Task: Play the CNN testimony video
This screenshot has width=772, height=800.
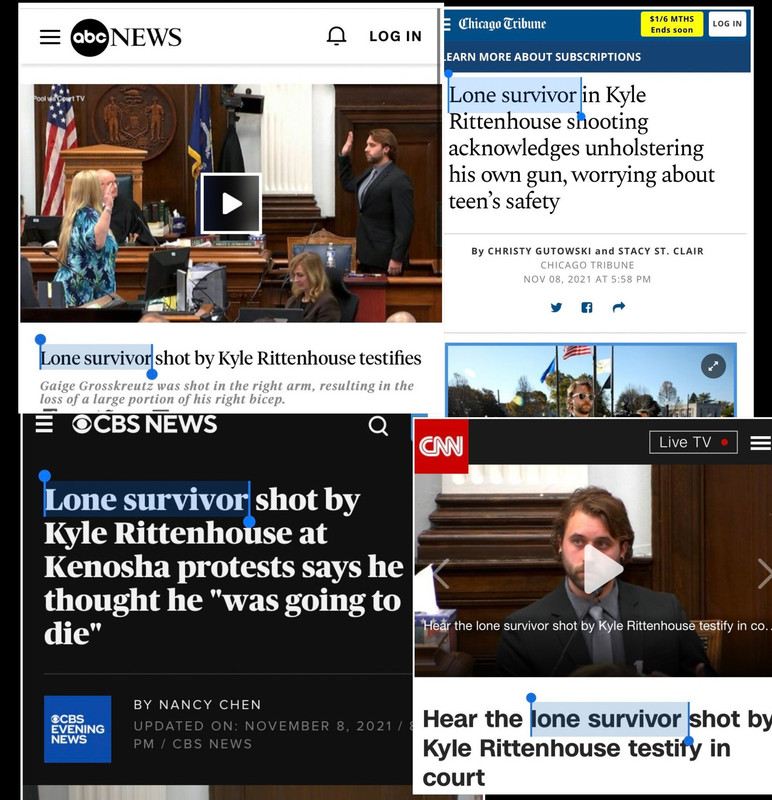Action: (x=602, y=569)
